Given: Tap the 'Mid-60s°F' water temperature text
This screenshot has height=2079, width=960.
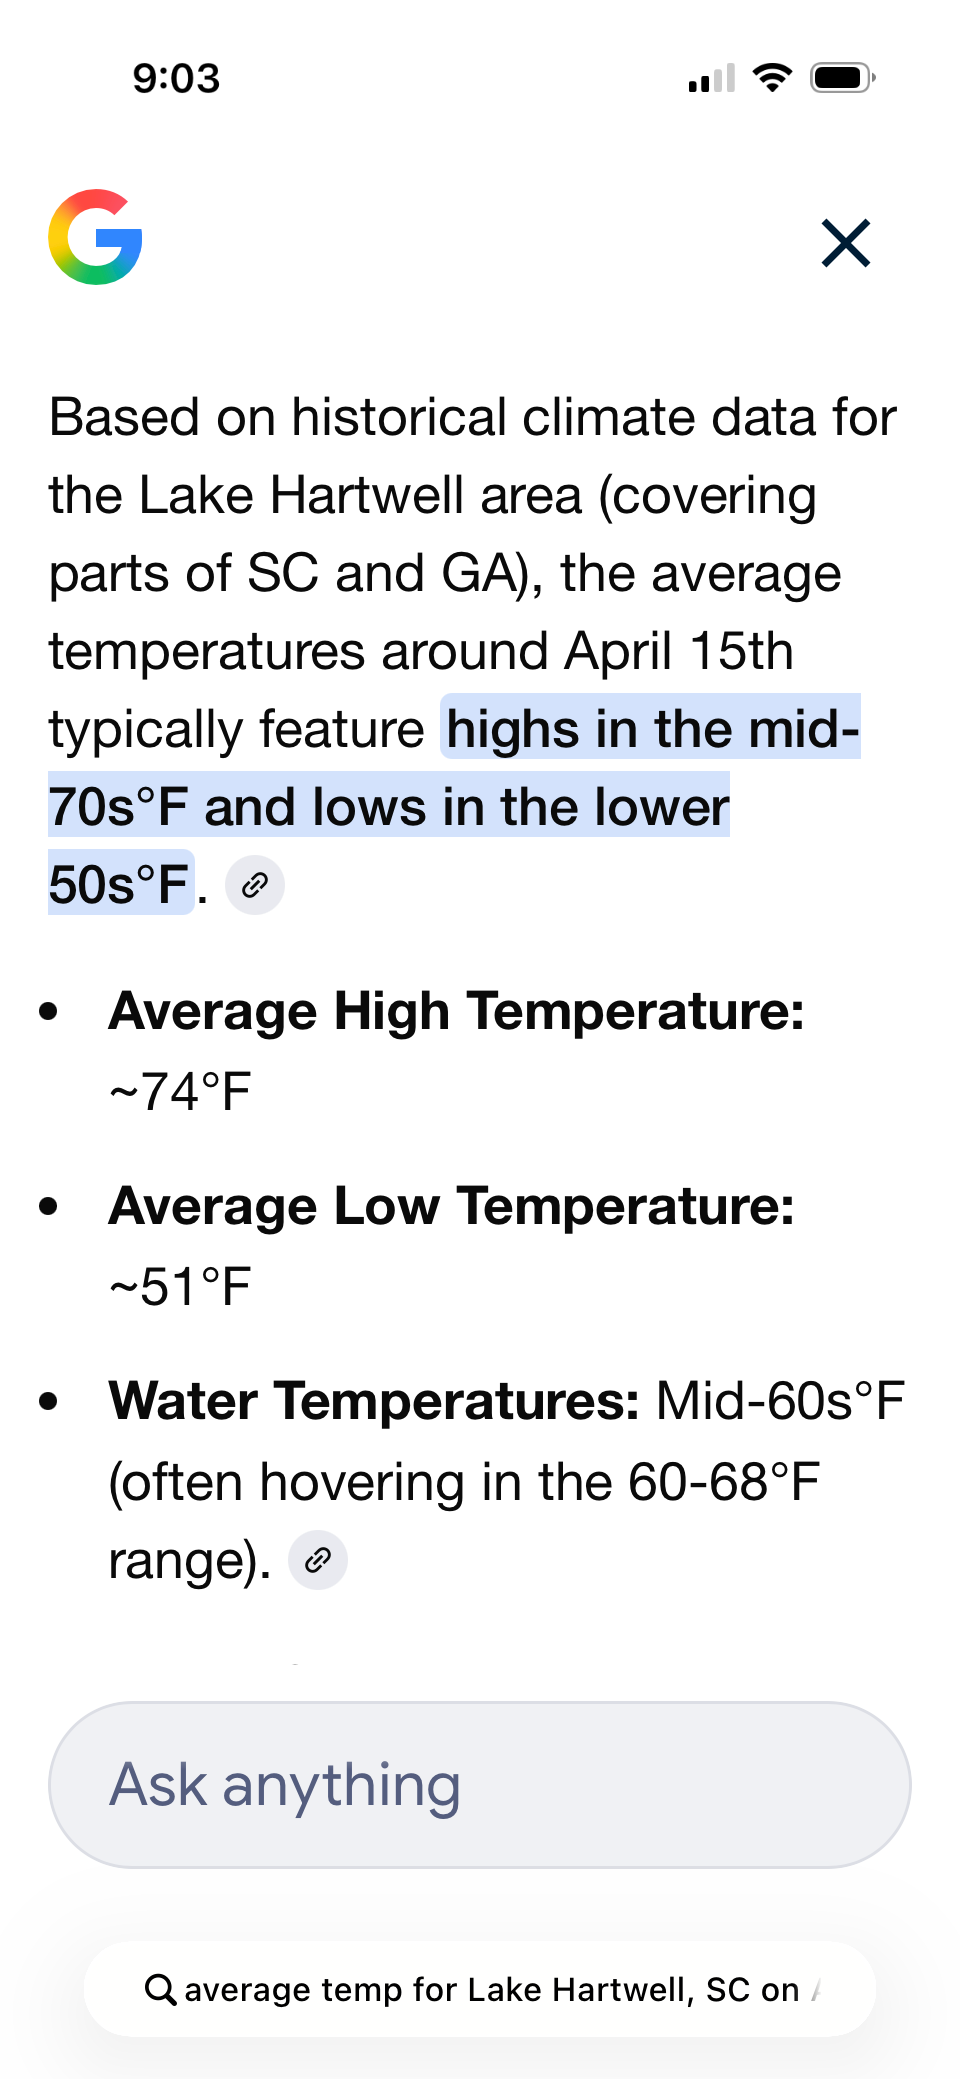Looking at the screenshot, I should (x=780, y=1401).
